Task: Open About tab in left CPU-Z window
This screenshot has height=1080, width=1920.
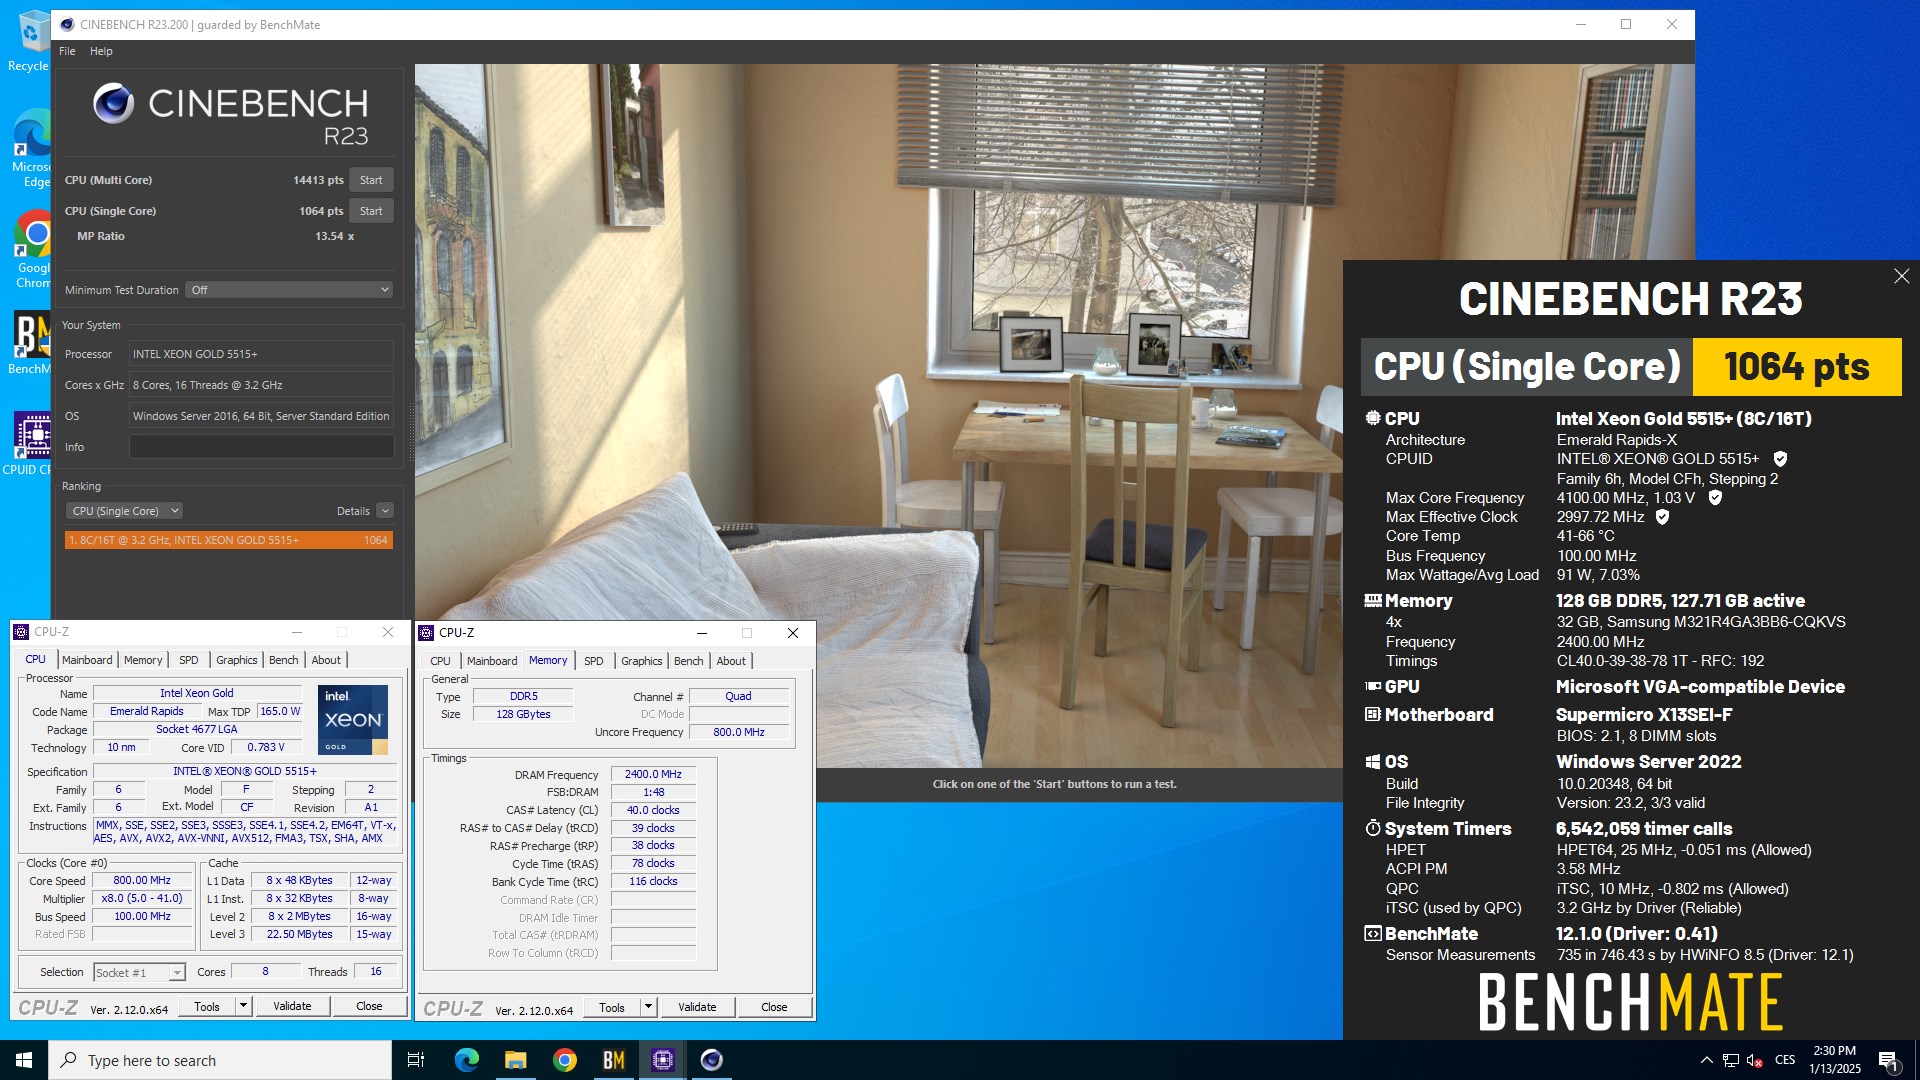Action: [x=326, y=660]
